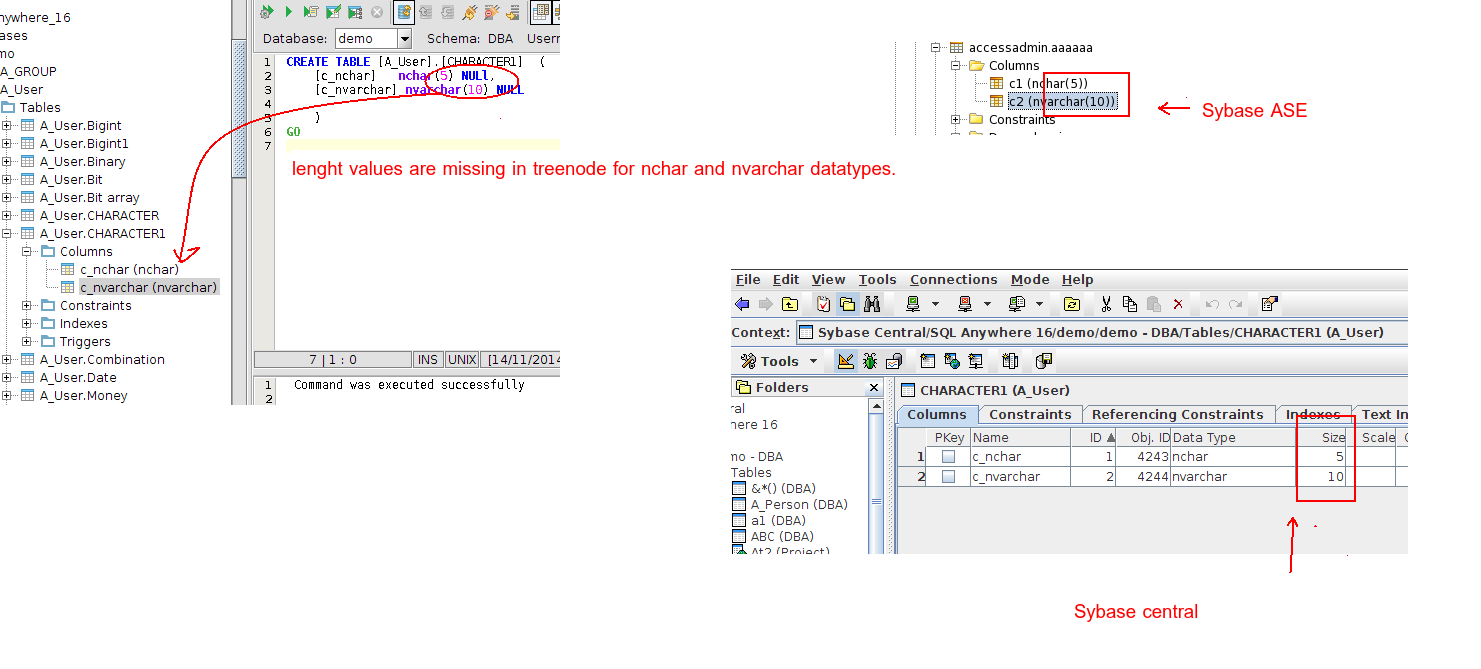Select the c_nchar (nchar) column tree node

coord(129,270)
